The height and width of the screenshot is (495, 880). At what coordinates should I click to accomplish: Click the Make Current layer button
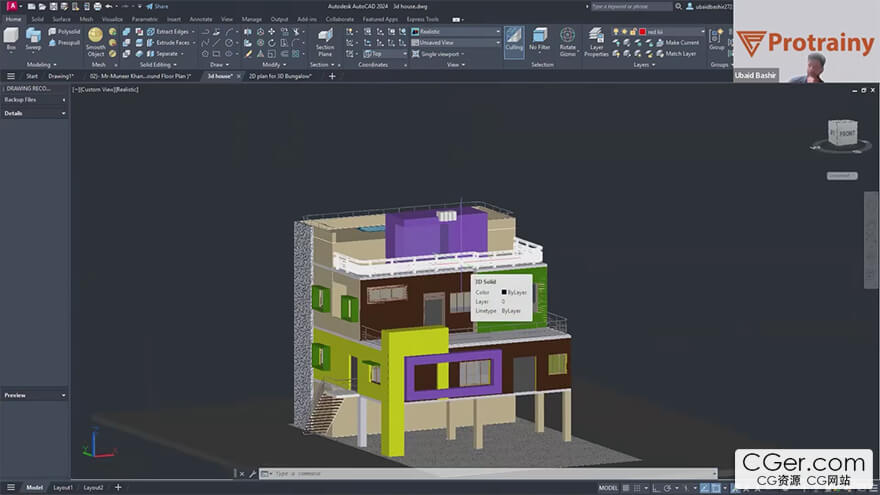click(x=681, y=43)
